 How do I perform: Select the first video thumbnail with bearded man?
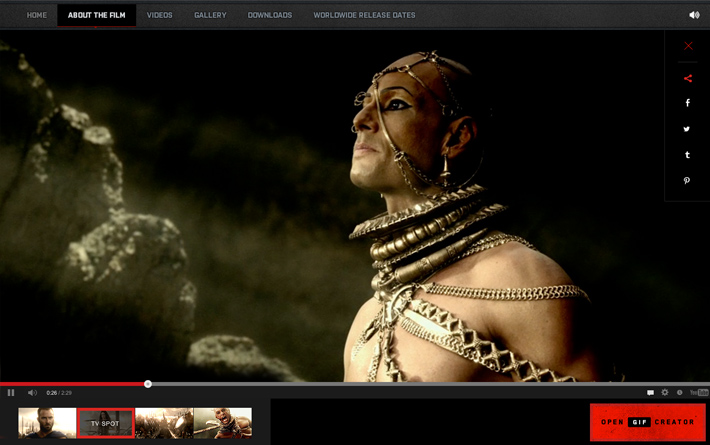(47, 423)
